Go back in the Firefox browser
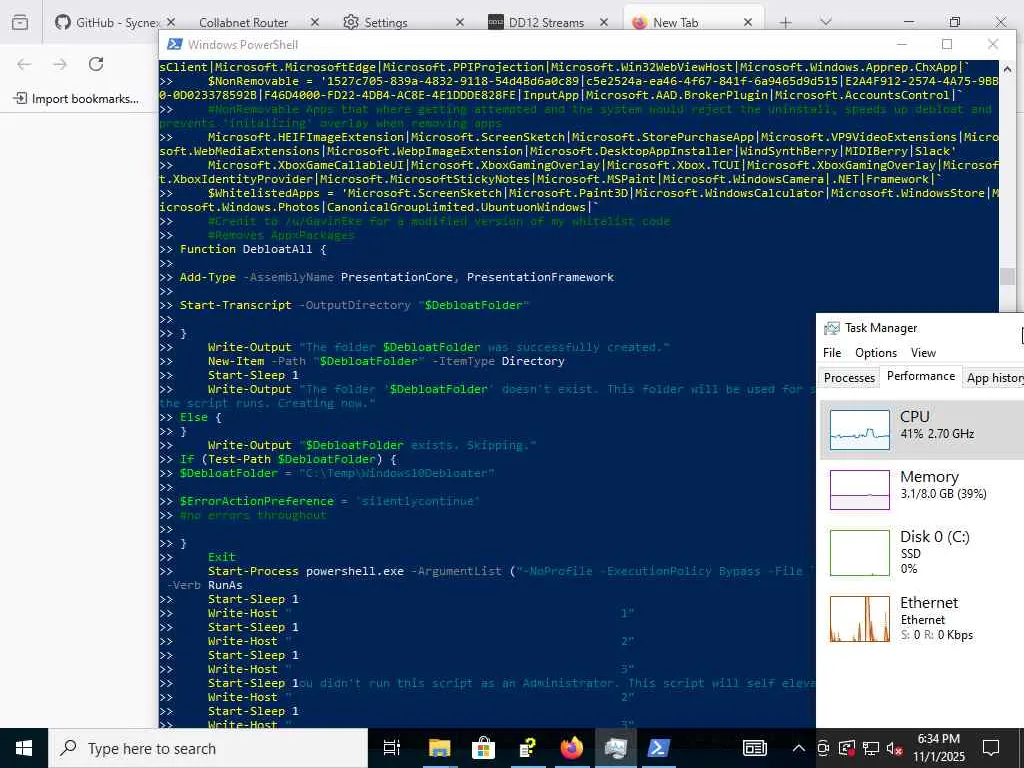 [x=24, y=64]
